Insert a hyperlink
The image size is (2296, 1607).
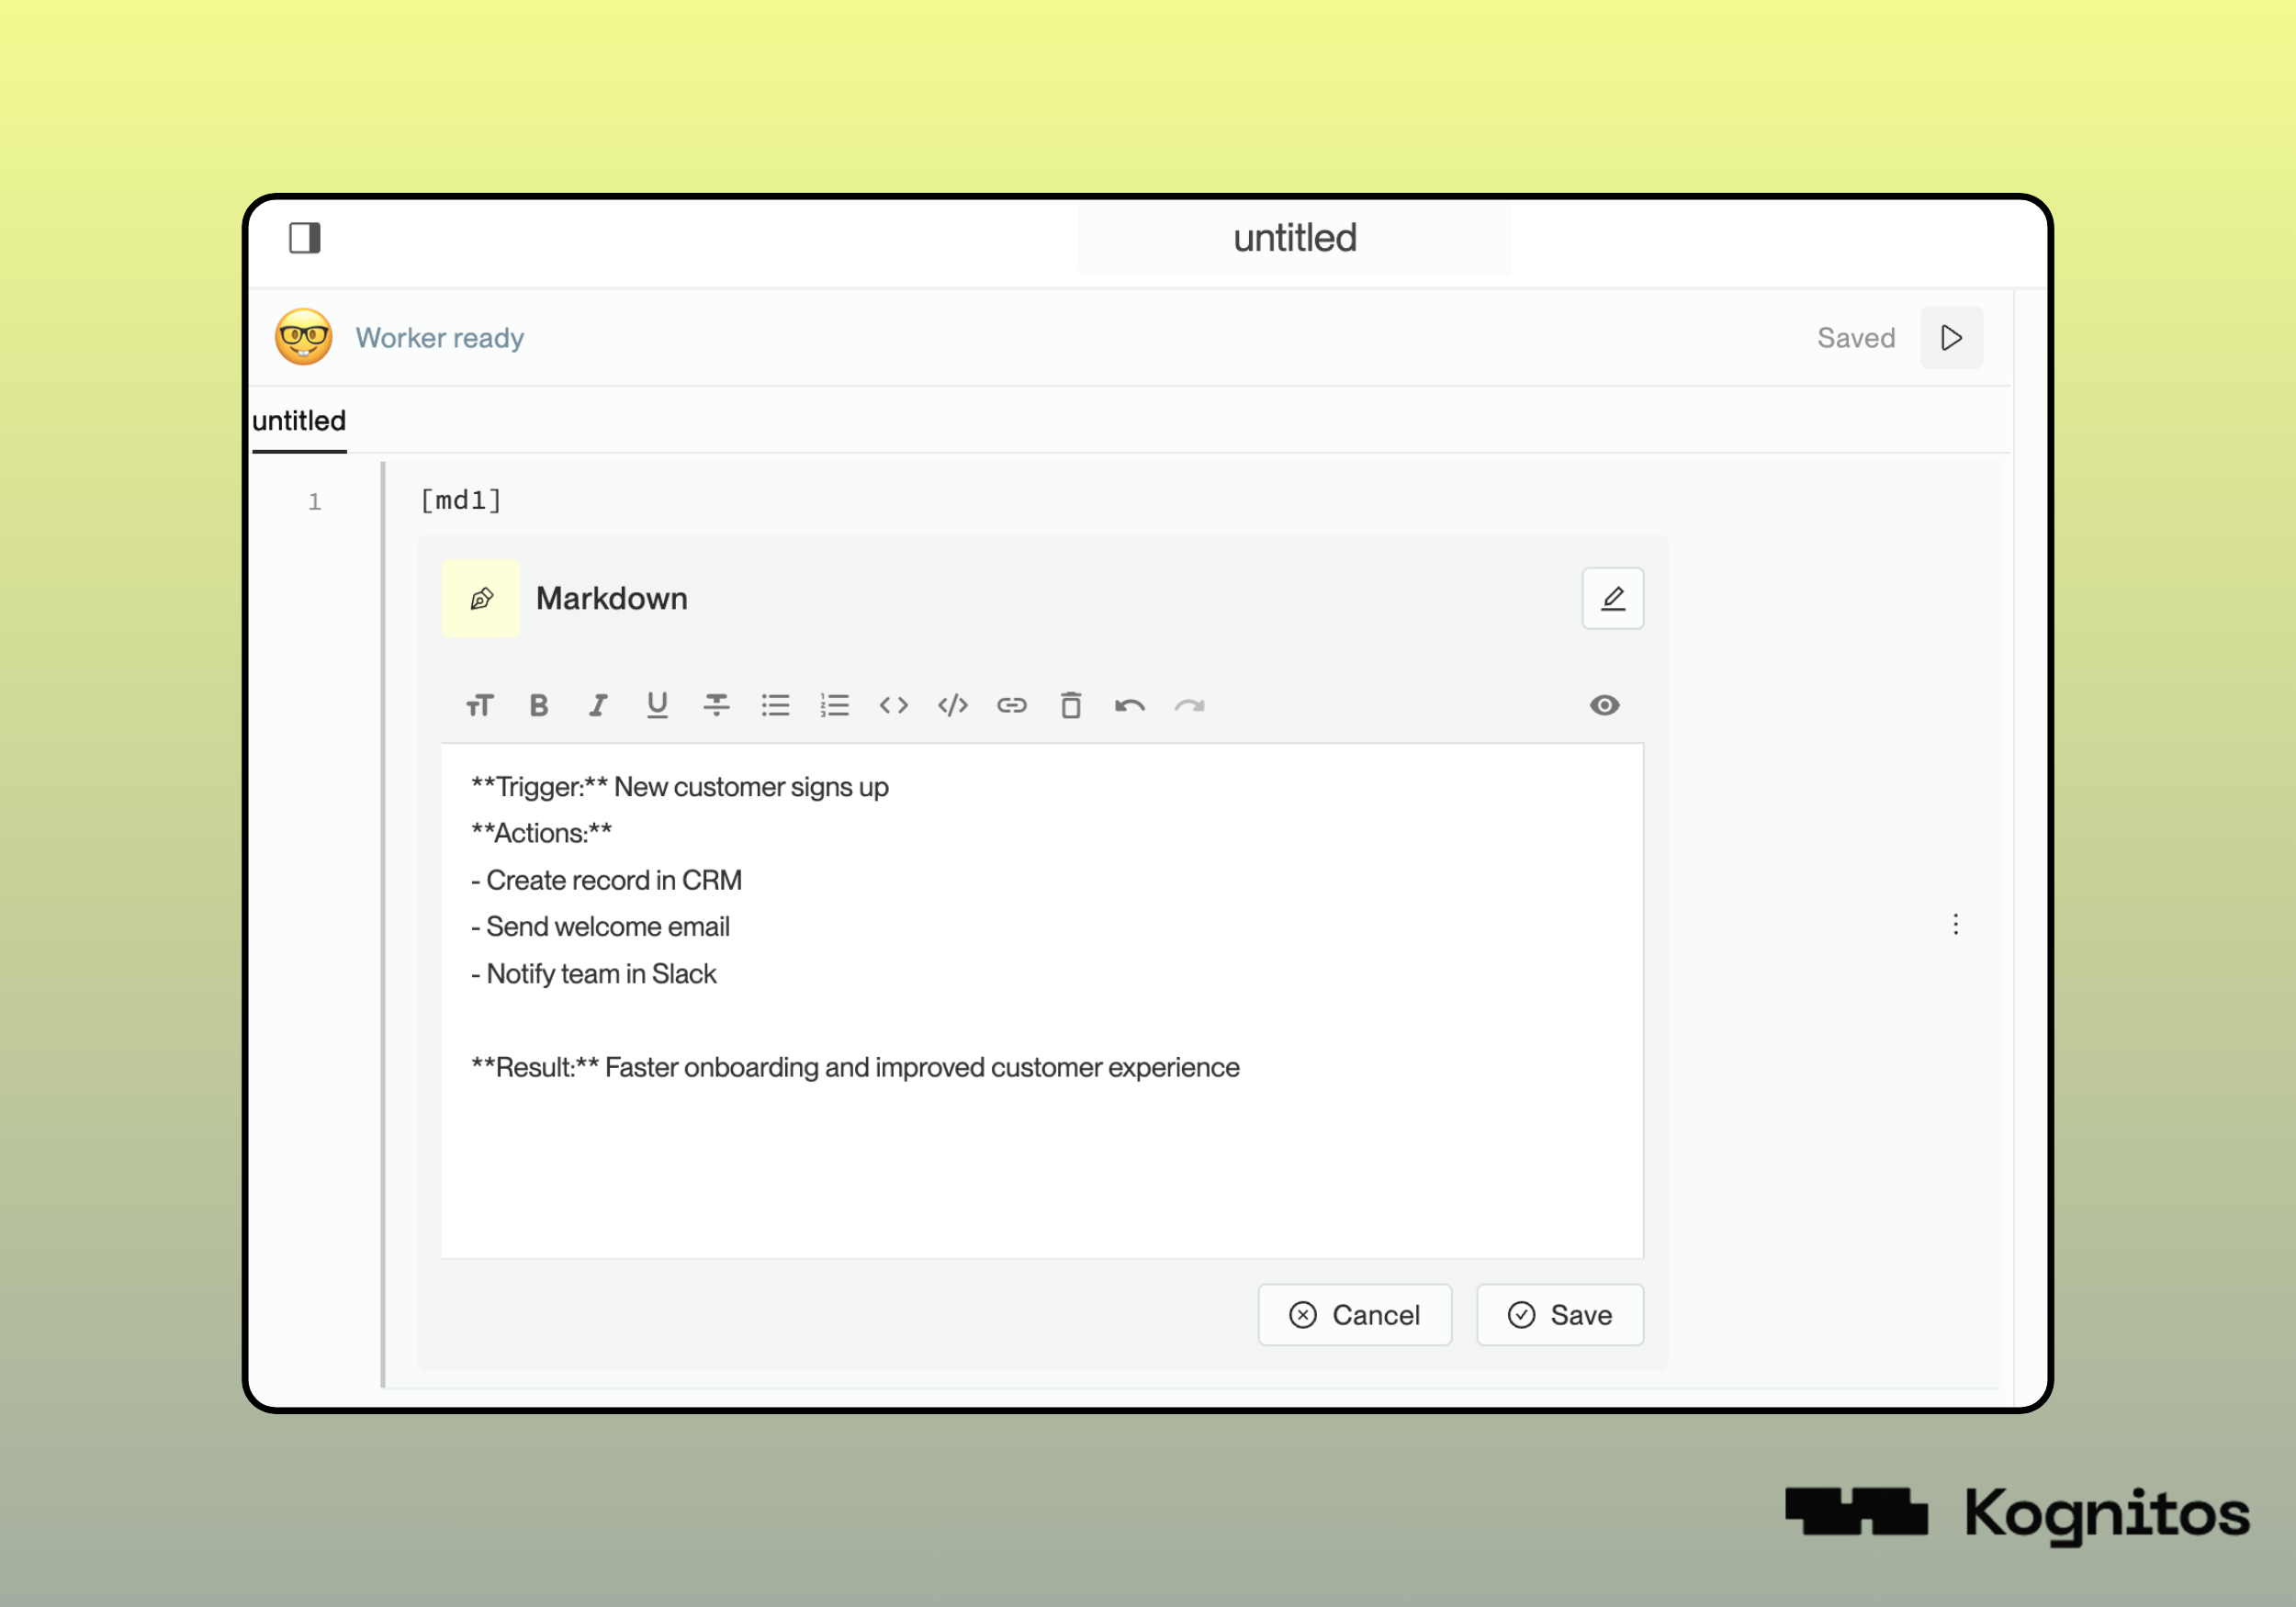[x=1012, y=706]
